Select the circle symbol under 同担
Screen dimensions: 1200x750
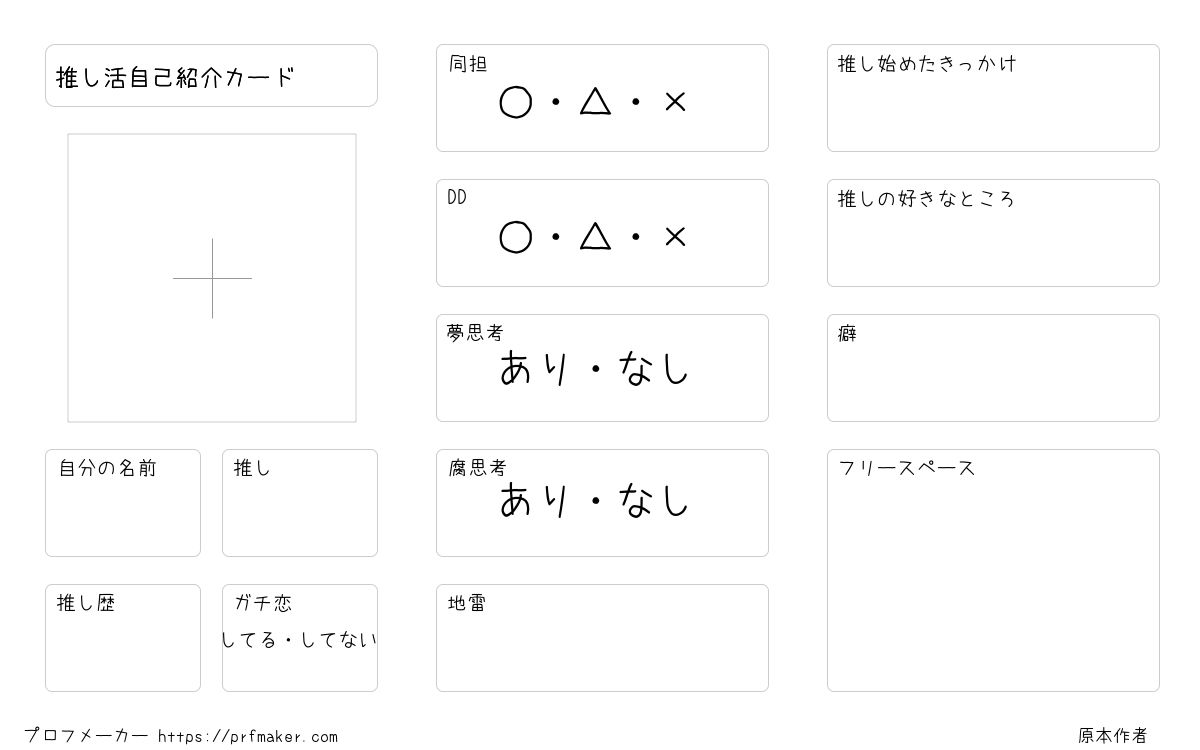click(515, 102)
